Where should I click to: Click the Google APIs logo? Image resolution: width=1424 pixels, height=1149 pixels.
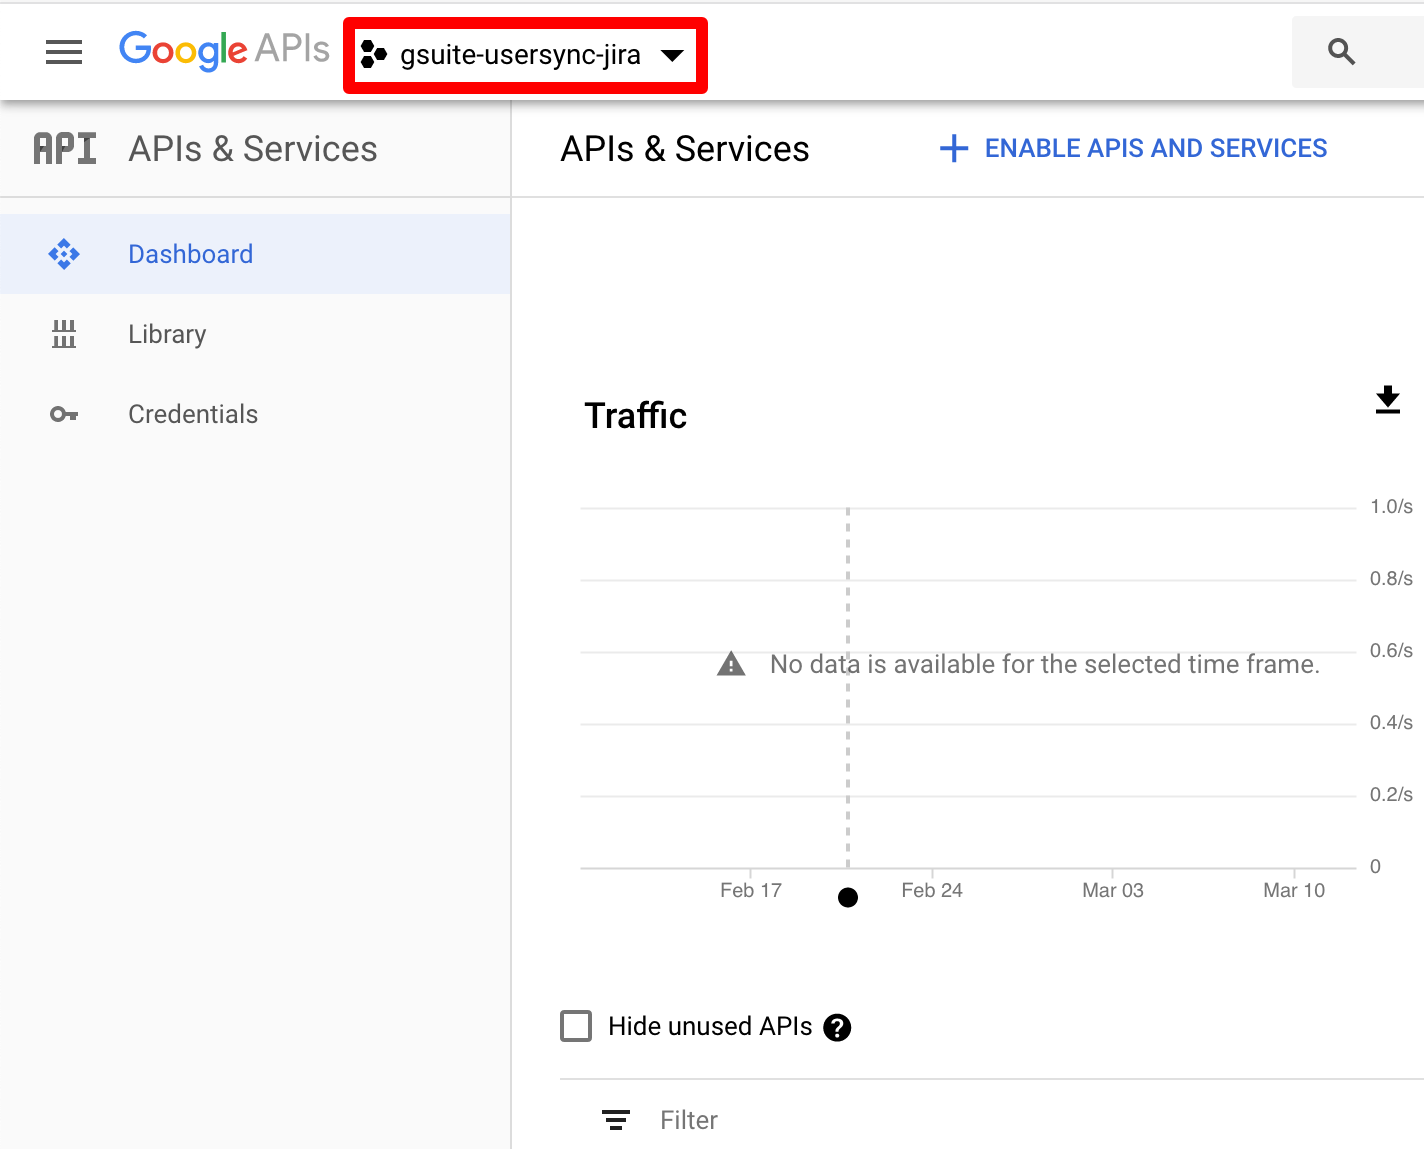pyautogui.click(x=224, y=50)
